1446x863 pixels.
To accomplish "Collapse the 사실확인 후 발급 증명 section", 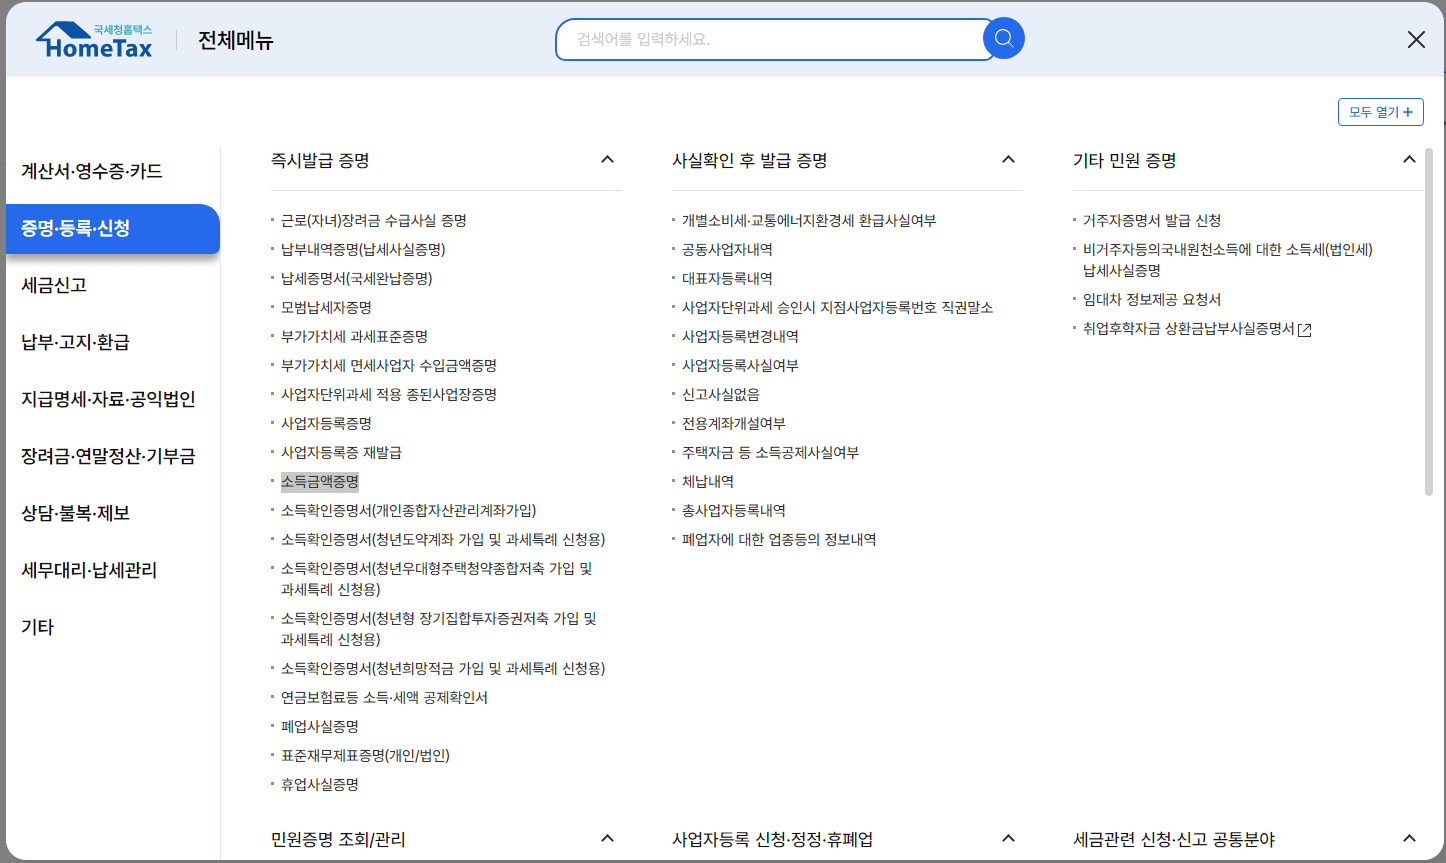I will coord(1008,160).
